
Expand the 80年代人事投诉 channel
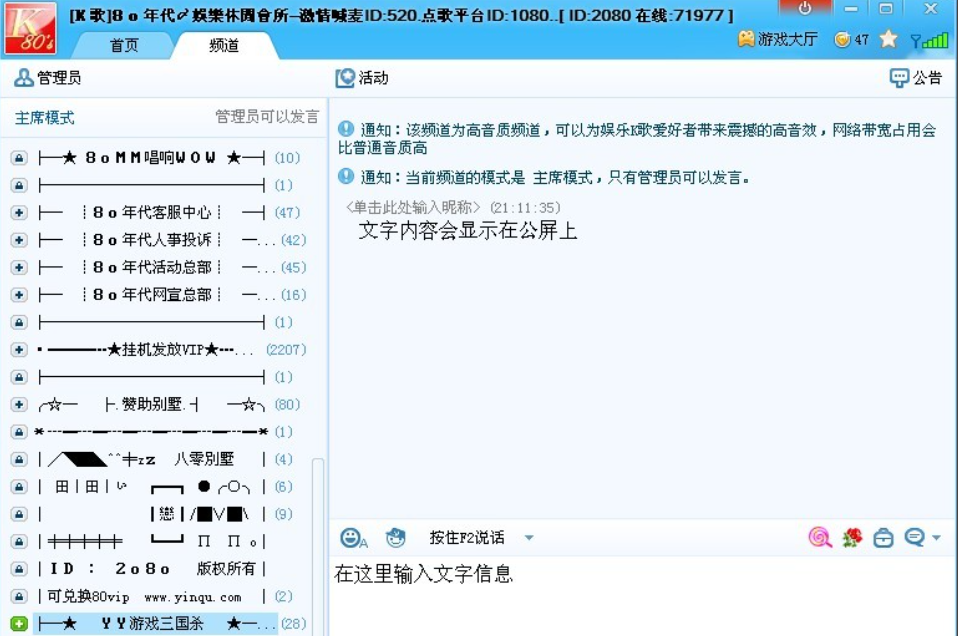(19, 240)
